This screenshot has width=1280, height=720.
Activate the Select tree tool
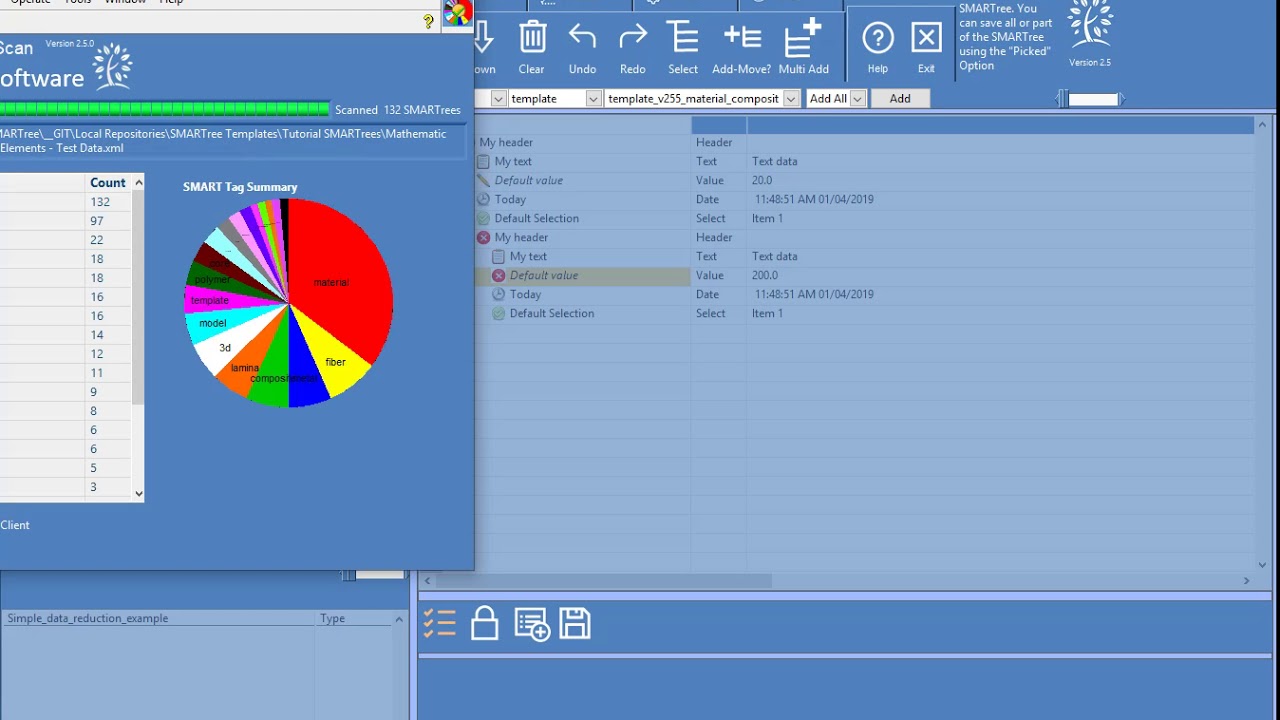click(683, 38)
